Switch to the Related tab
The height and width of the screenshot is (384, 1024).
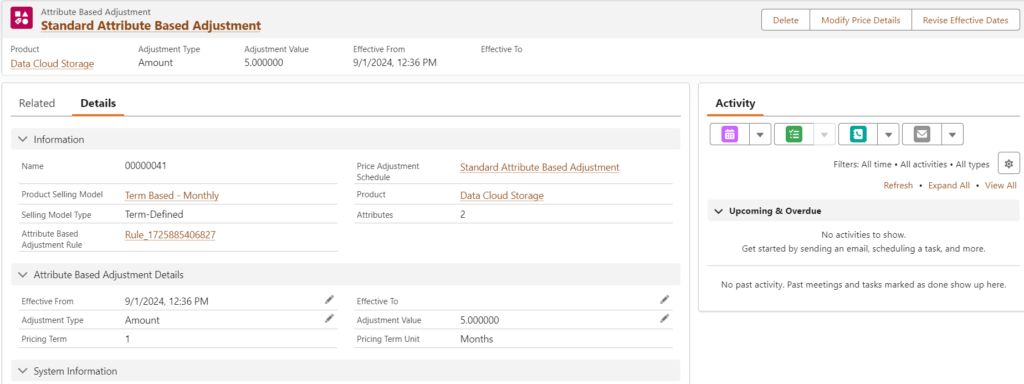(37, 103)
